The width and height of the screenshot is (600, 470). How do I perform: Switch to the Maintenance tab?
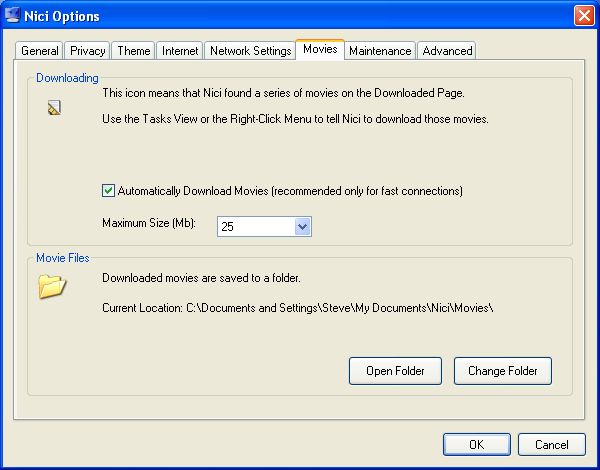click(380, 51)
